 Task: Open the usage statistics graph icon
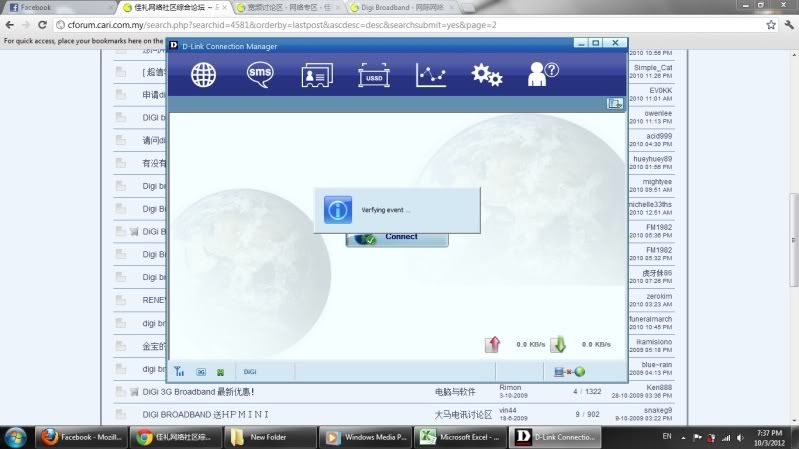(x=431, y=75)
